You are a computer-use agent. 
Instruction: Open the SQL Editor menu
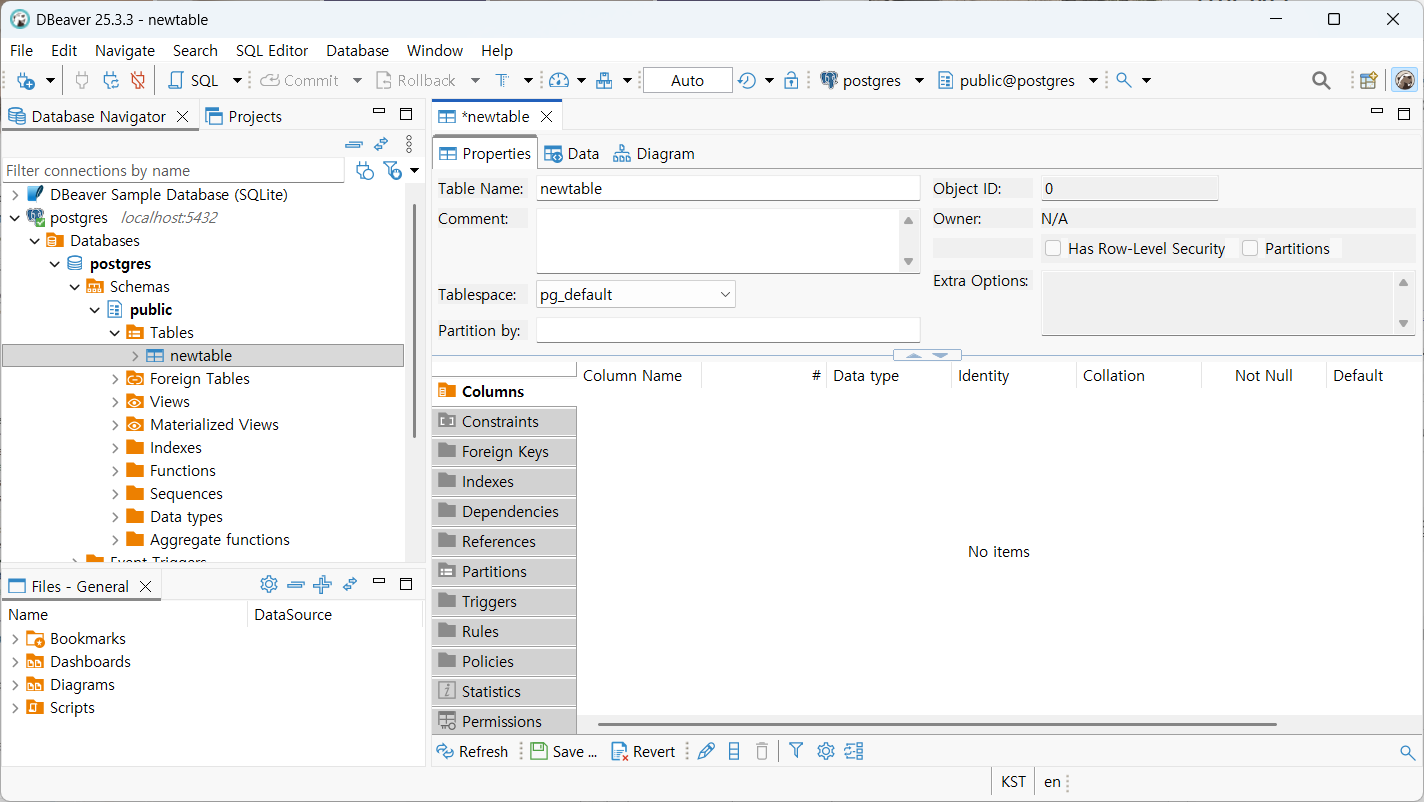[x=272, y=50]
